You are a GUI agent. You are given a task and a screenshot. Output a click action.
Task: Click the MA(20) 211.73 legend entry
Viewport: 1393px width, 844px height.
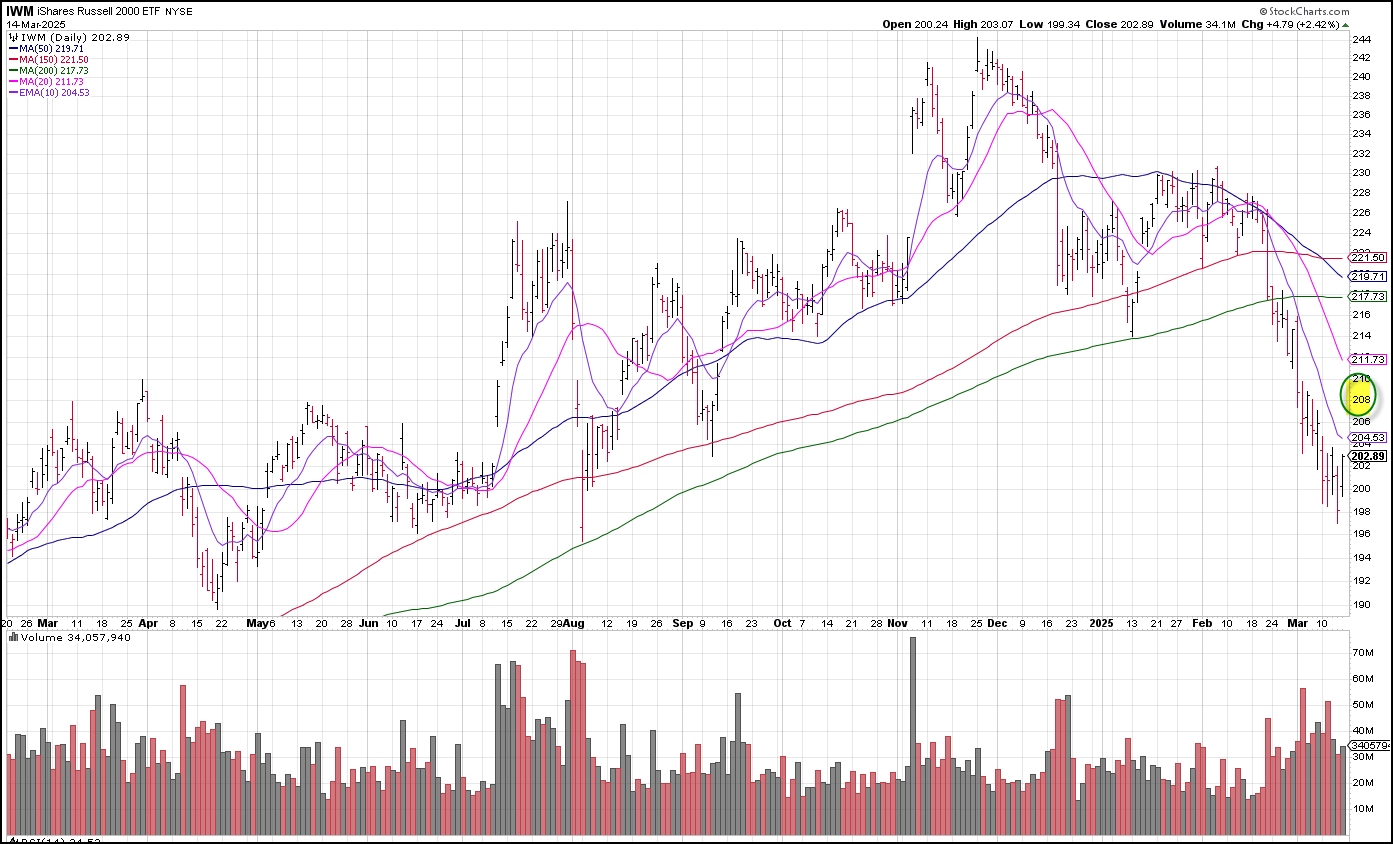45,81
